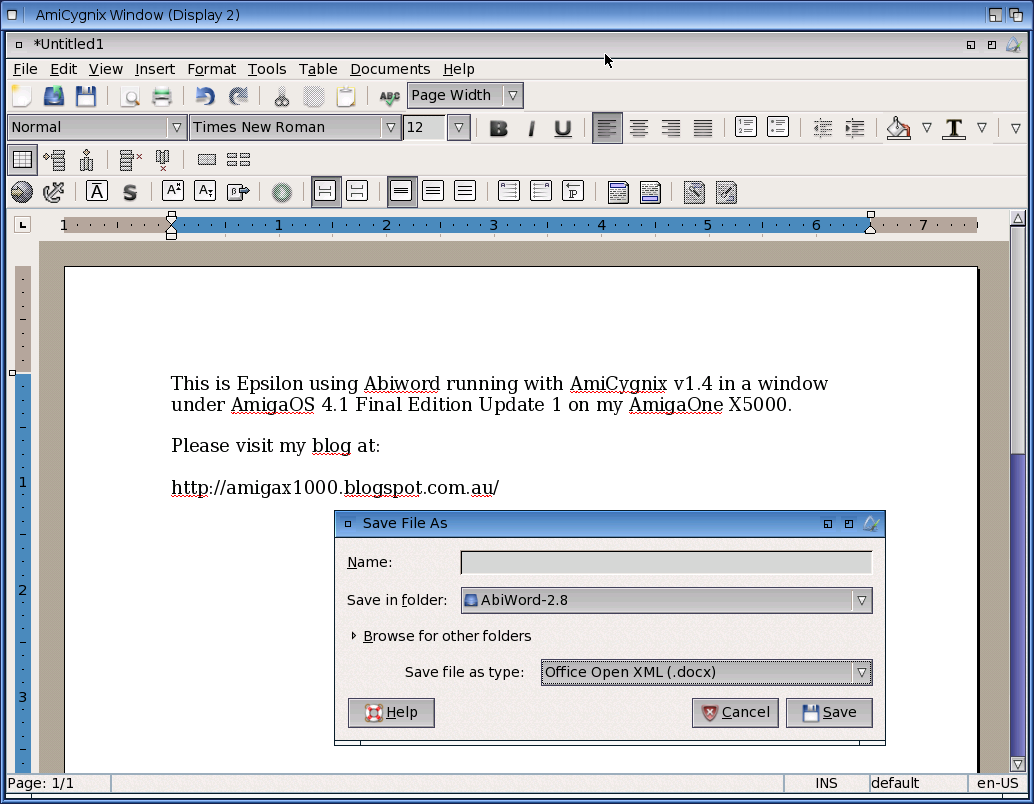Open the File menu

click(x=25, y=69)
